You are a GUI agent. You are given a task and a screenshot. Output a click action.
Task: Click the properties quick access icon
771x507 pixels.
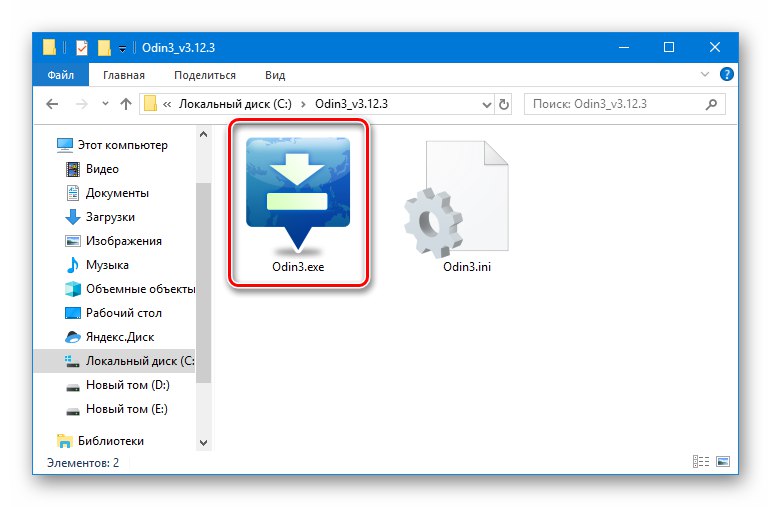coord(82,48)
